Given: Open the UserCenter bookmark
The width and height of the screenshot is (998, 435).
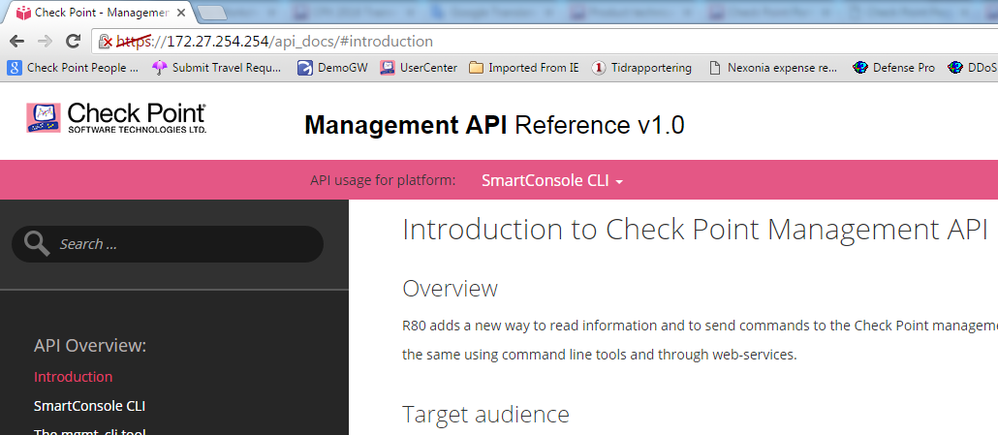Looking at the screenshot, I should 418,68.
